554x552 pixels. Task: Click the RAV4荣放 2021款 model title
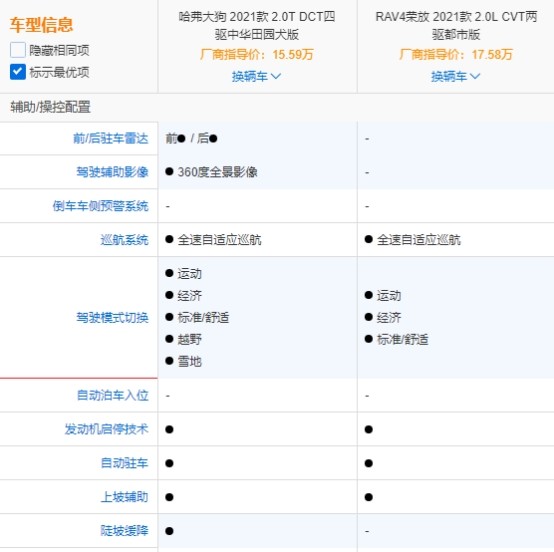pyautogui.click(x=456, y=26)
